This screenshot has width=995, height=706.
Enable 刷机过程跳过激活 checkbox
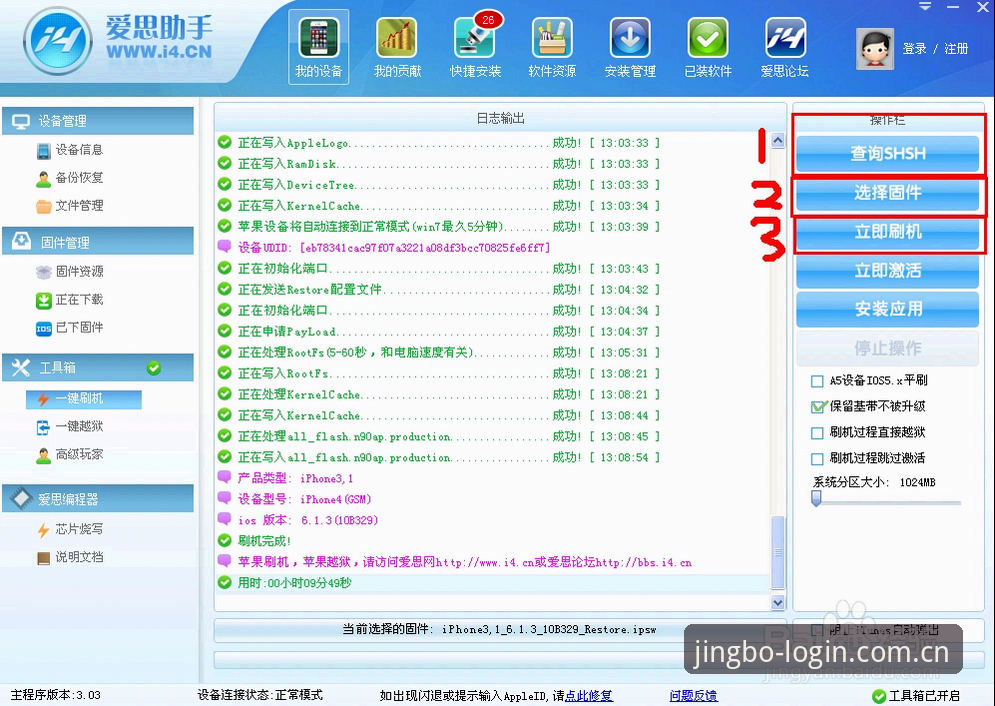coord(817,459)
